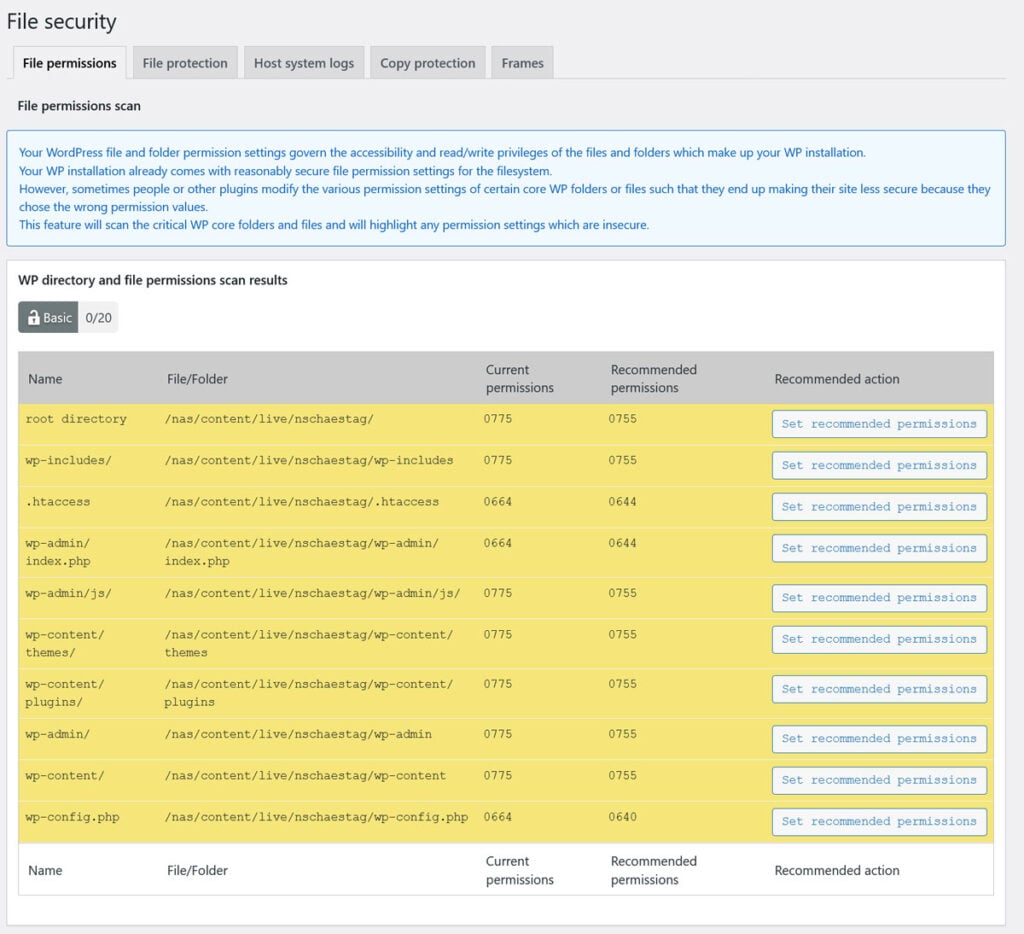Open the Host system logs tab

tap(303, 62)
